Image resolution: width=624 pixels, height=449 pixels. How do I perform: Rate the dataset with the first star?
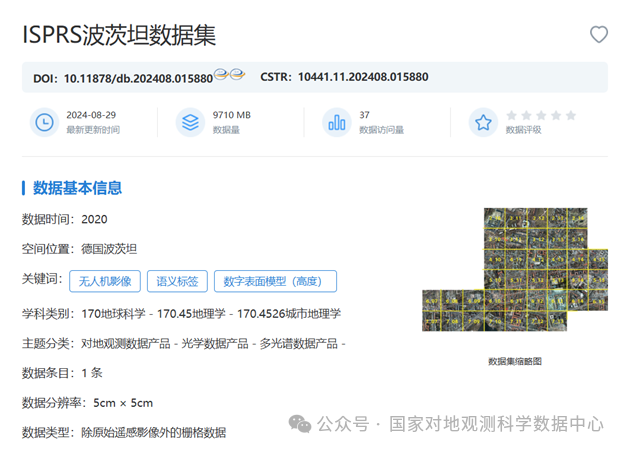(511, 115)
